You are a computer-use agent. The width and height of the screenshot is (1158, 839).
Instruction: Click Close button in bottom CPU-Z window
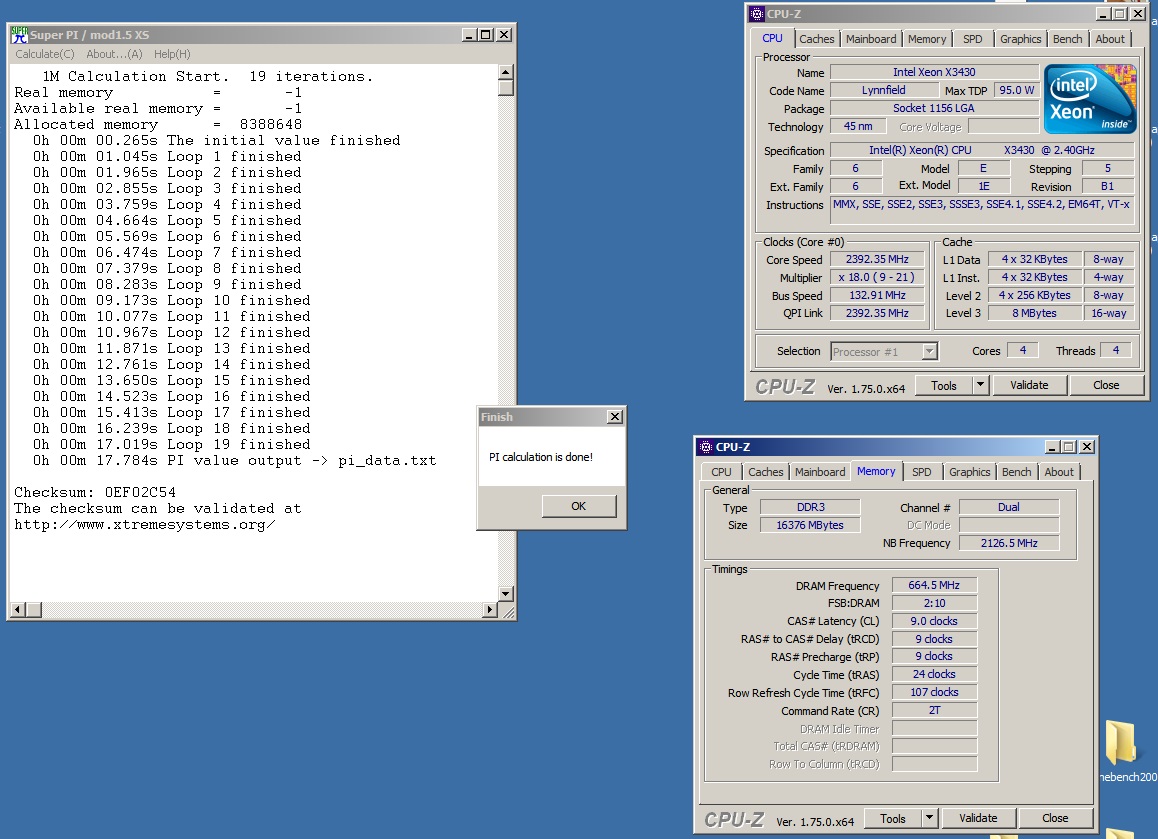tap(1055, 818)
